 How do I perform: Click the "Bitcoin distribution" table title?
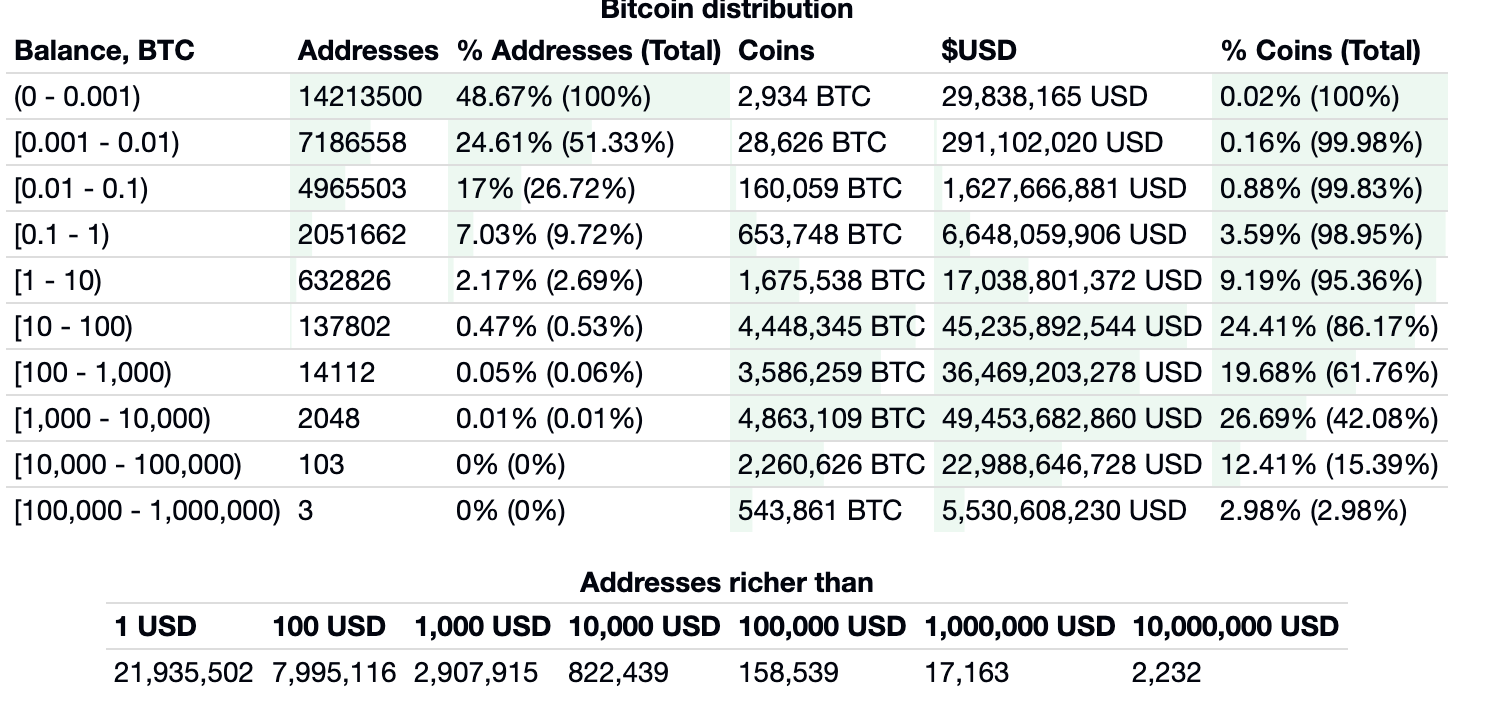click(x=726, y=10)
